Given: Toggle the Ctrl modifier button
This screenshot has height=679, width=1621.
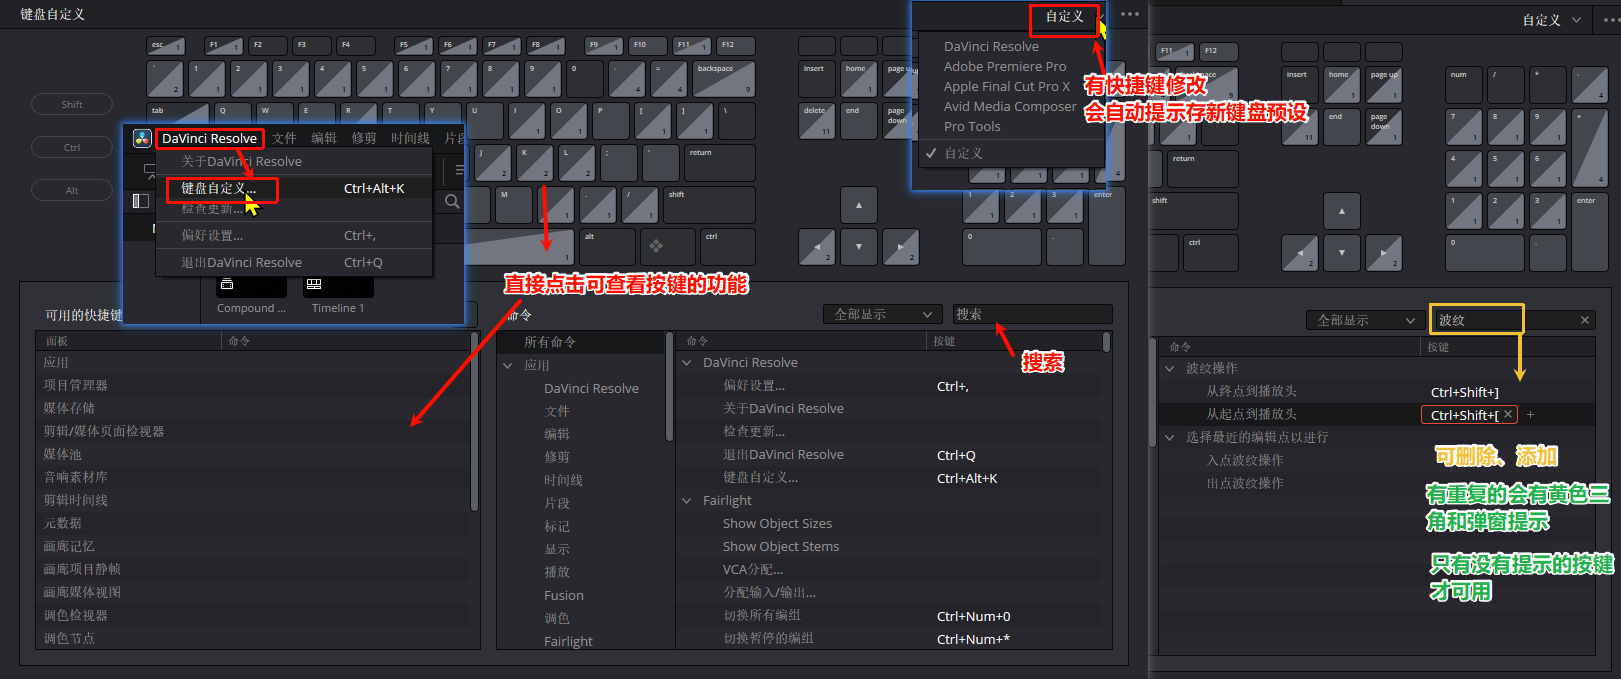Looking at the screenshot, I should [x=72, y=147].
